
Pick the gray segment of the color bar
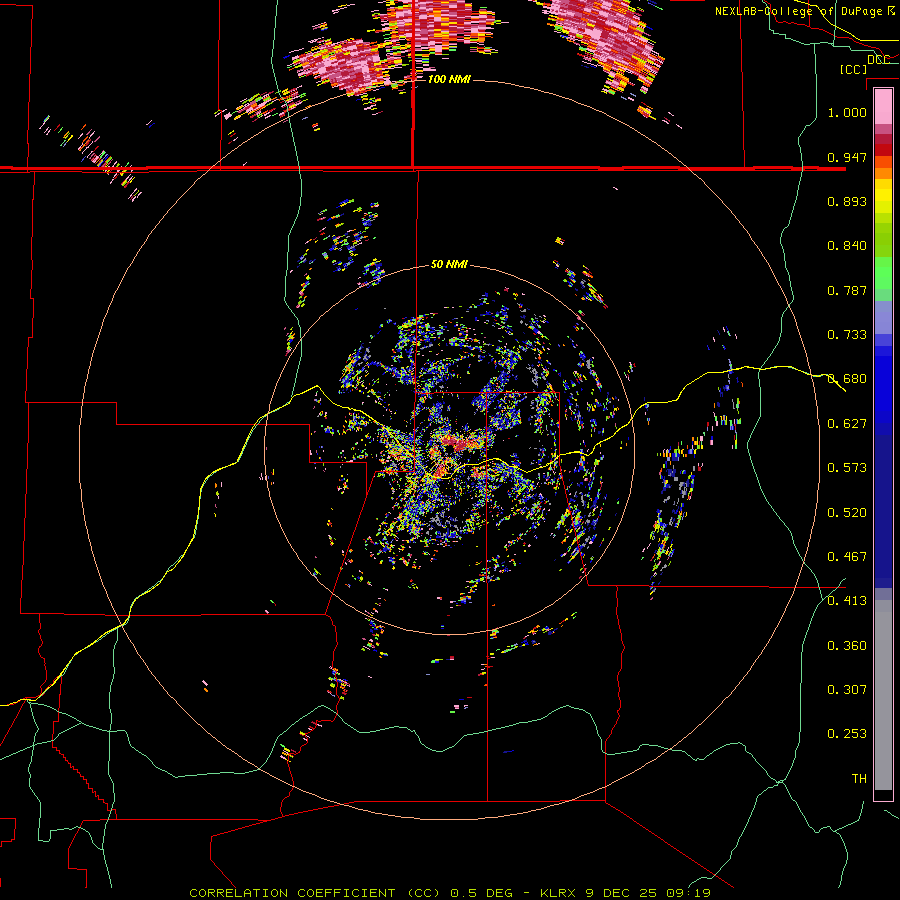click(x=883, y=695)
